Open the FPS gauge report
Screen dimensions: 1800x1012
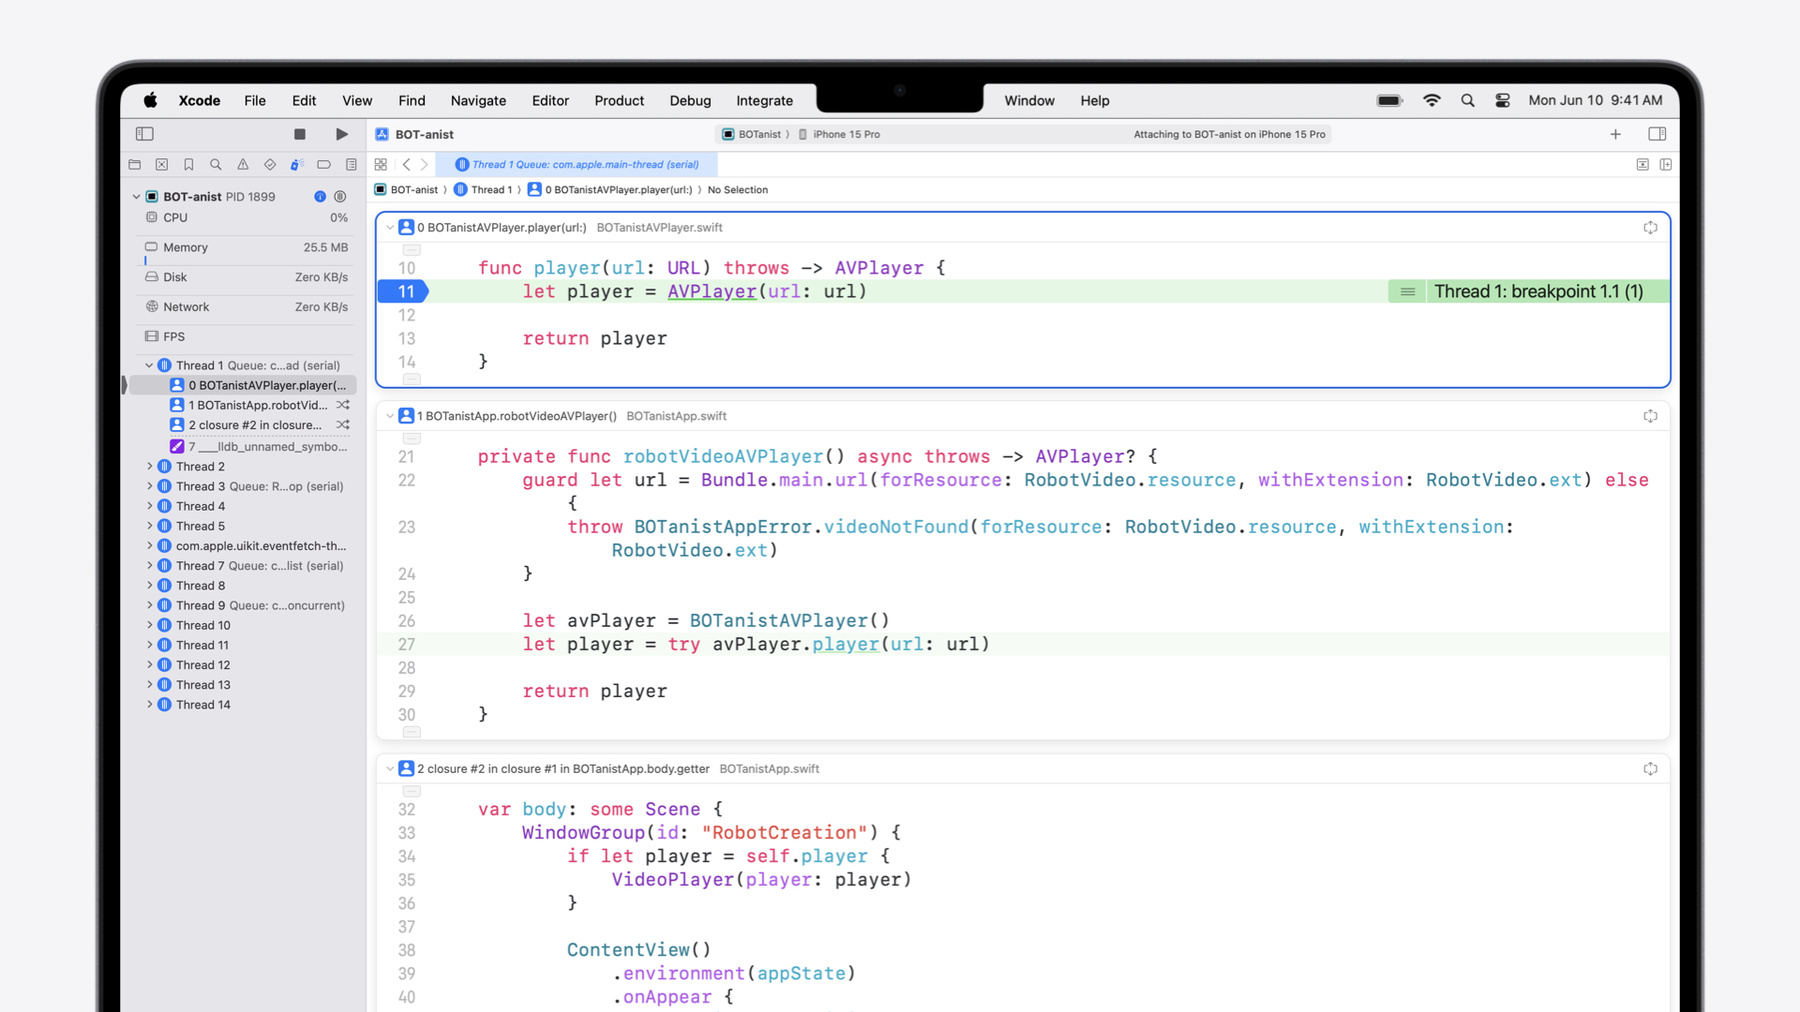(x=246, y=337)
